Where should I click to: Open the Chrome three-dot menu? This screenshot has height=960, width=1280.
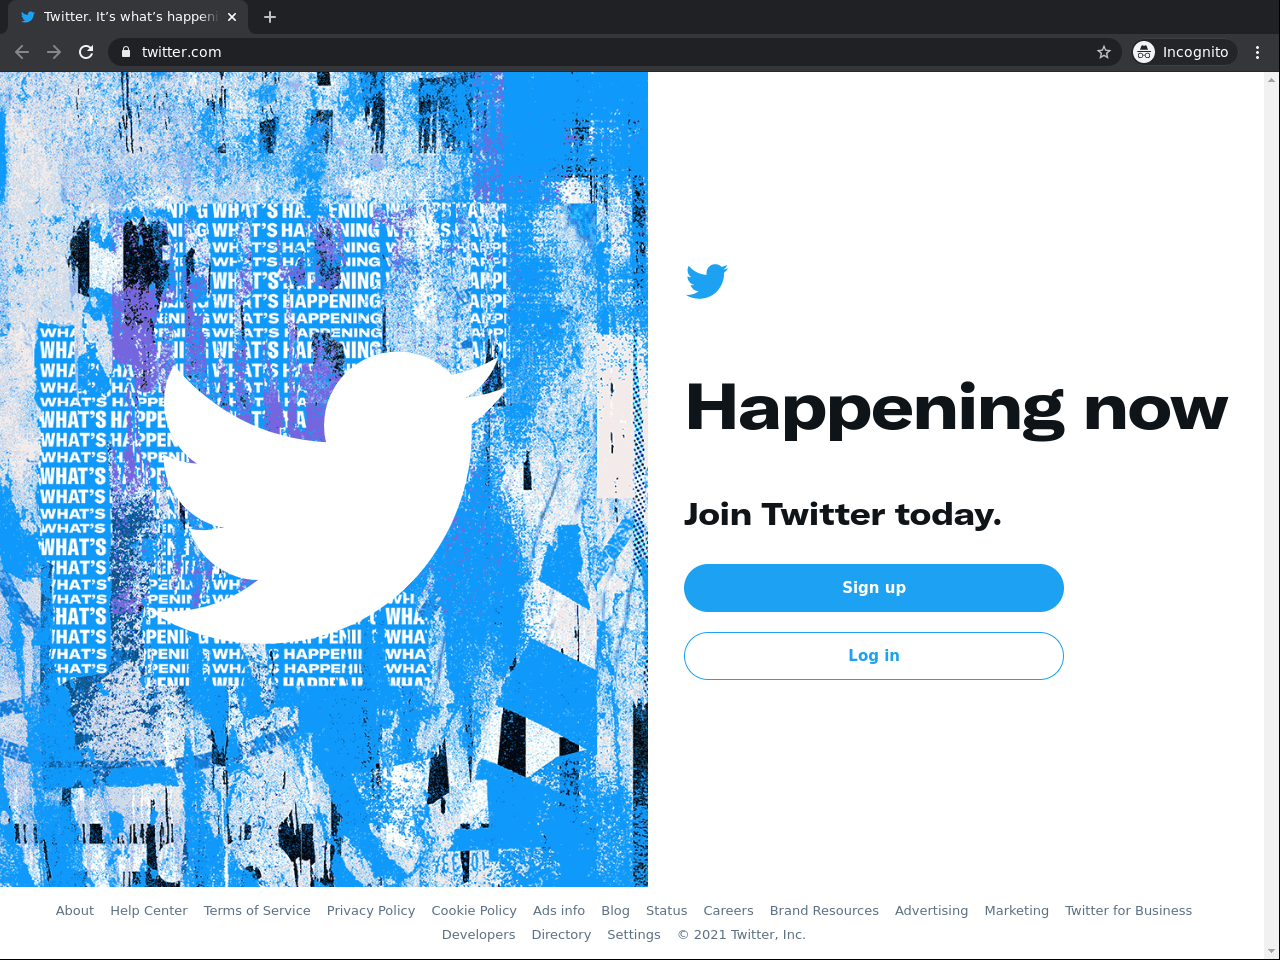tap(1258, 52)
